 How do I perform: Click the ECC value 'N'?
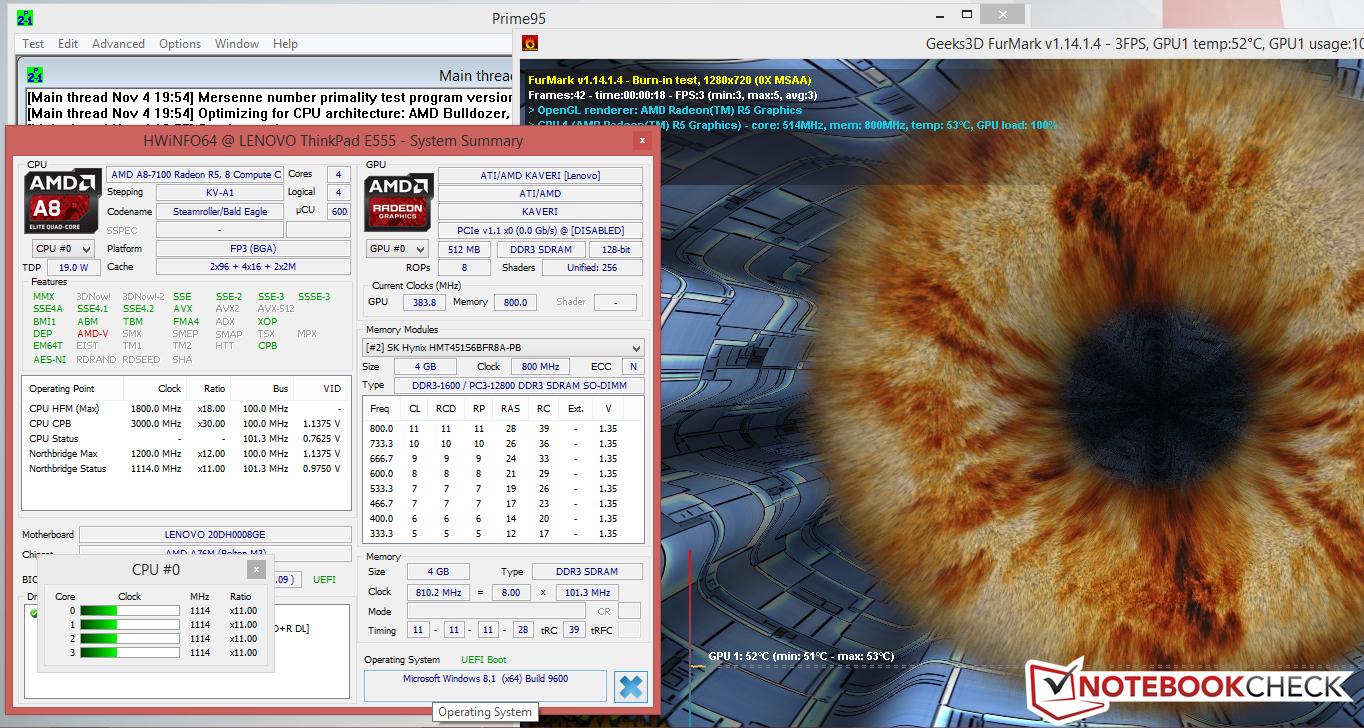tap(633, 367)
